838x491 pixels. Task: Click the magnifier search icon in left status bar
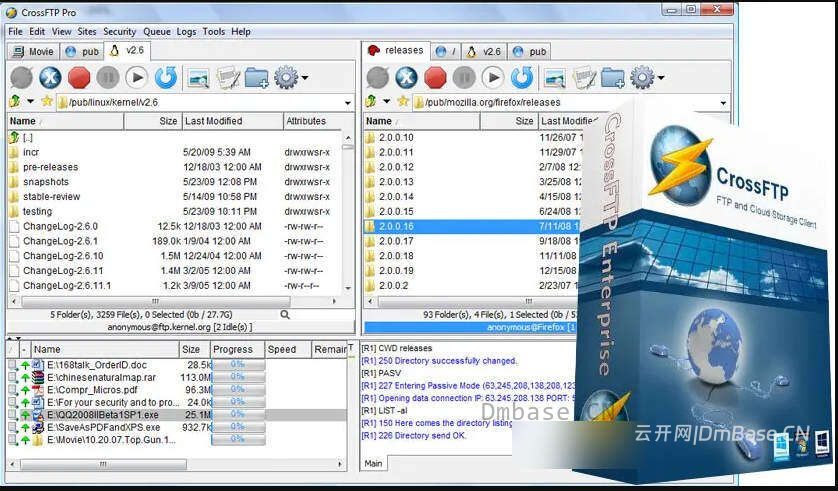[x=285, y=315]
